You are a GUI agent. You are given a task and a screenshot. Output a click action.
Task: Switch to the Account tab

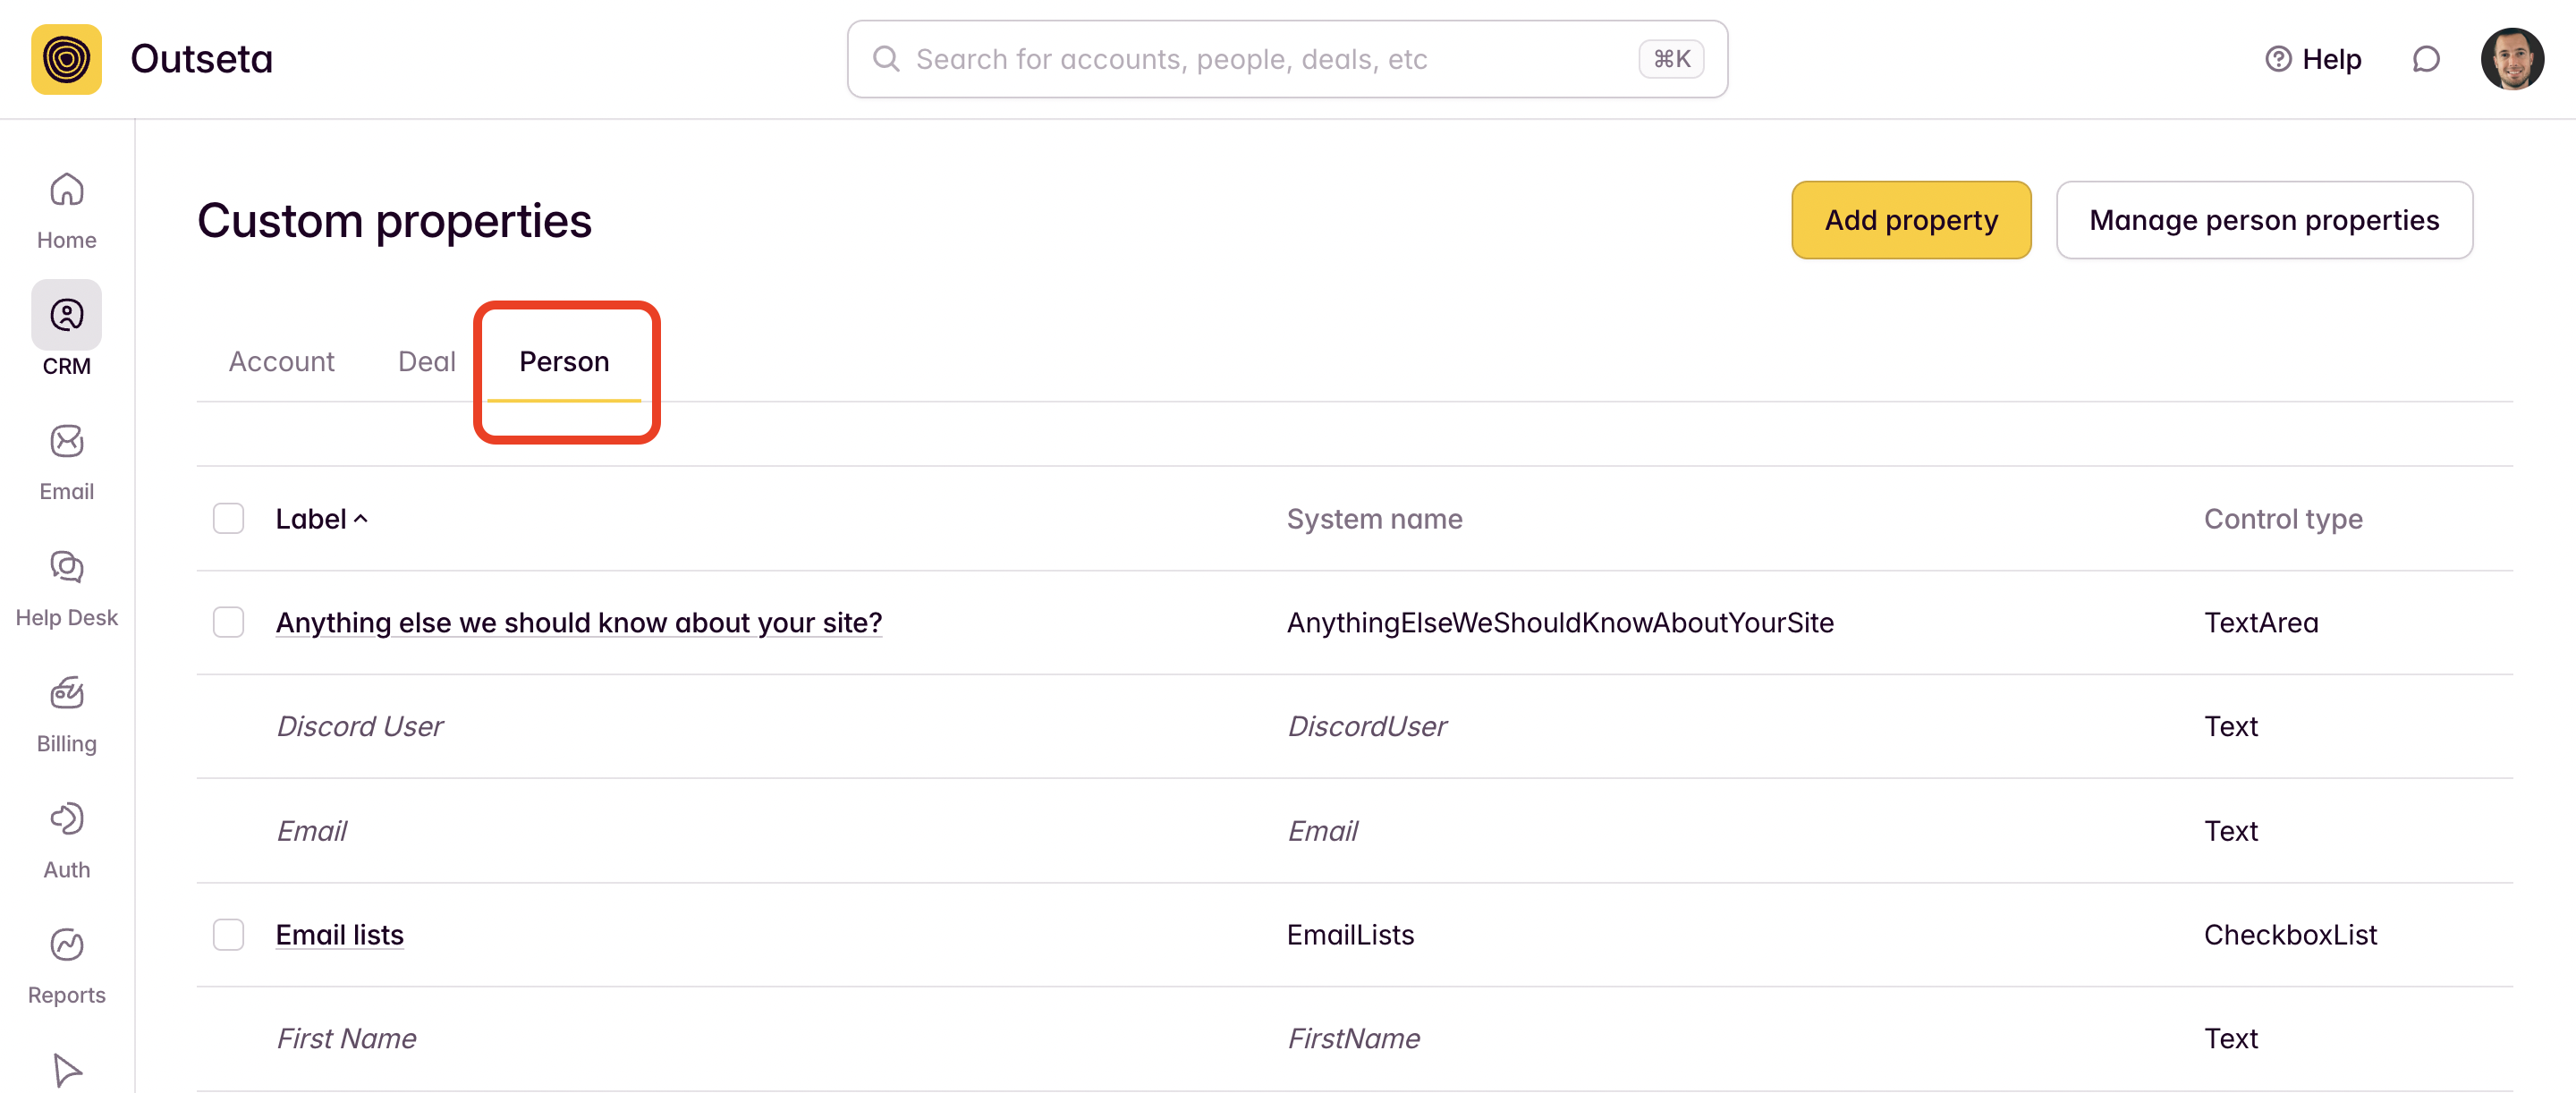281,361
